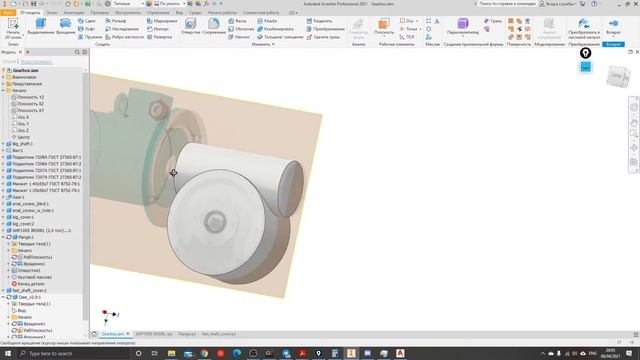Open the Autodesk Inventor taskbar icon
This screenshot has width=640, height=360.
[351, 353]
